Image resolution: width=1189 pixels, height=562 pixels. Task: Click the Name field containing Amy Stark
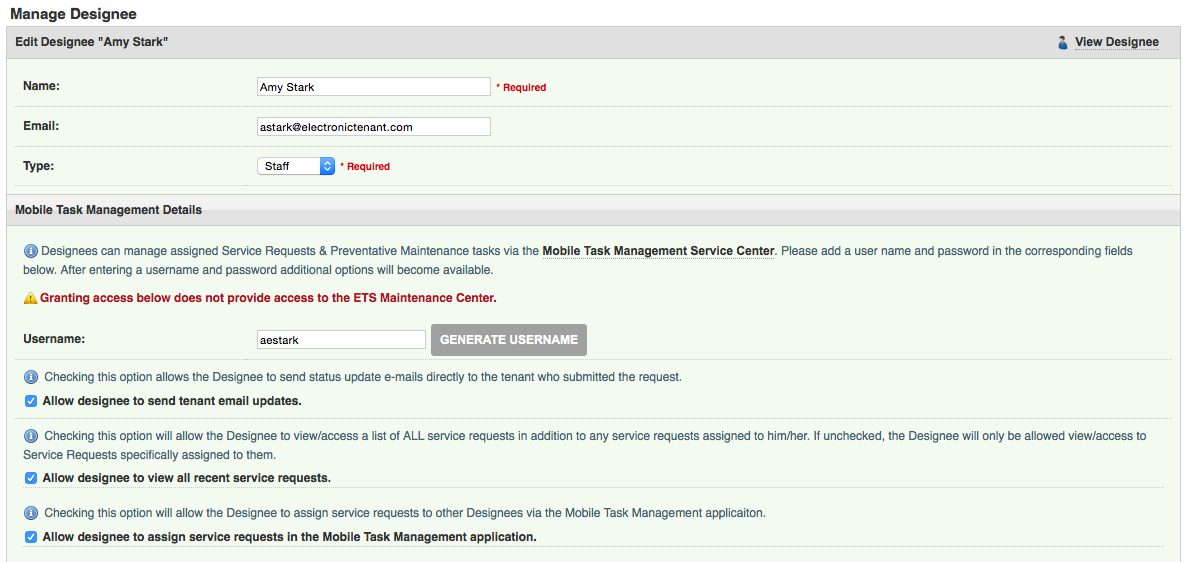[x=373, y=87]
